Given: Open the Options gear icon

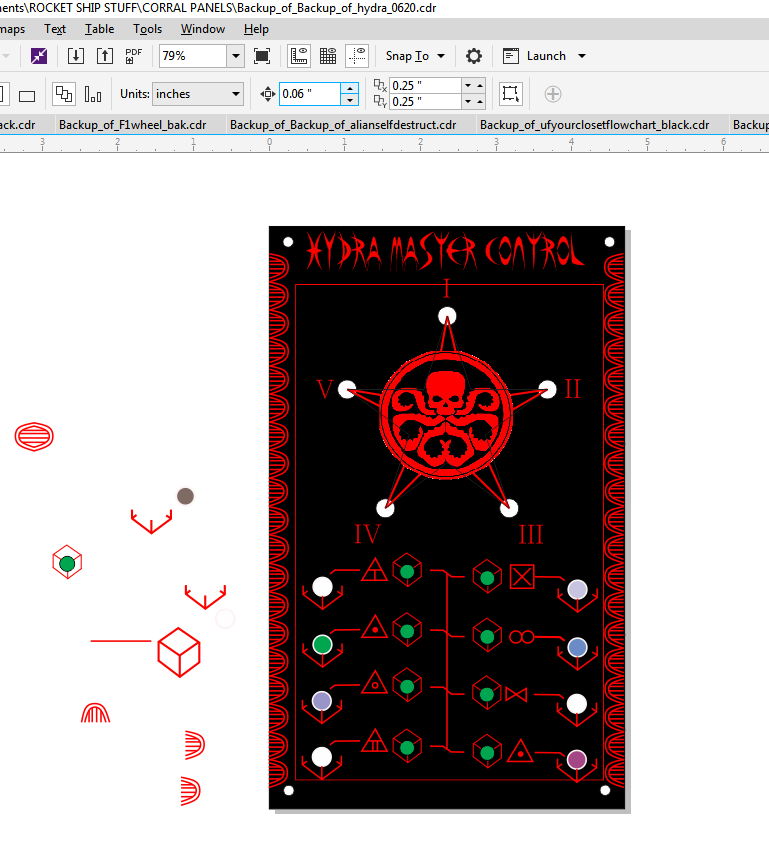Looking at the screenshot, I should click(x=474, y=56).
